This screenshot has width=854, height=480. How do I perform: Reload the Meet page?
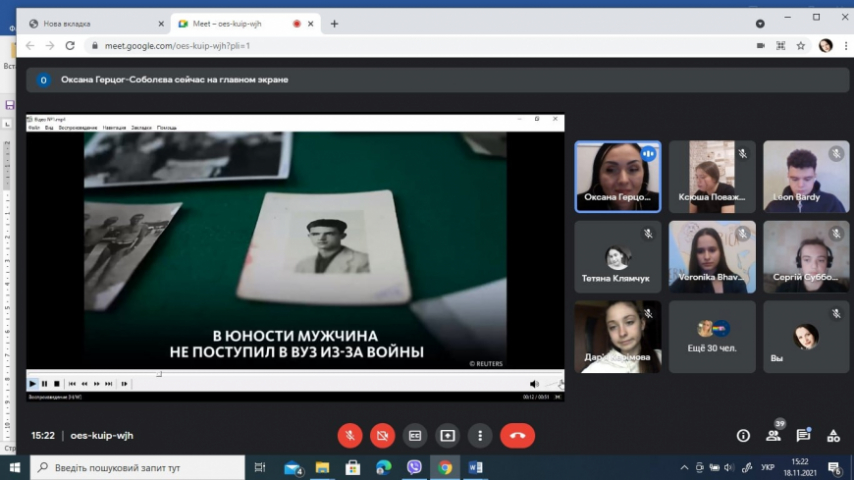(70, 45)
